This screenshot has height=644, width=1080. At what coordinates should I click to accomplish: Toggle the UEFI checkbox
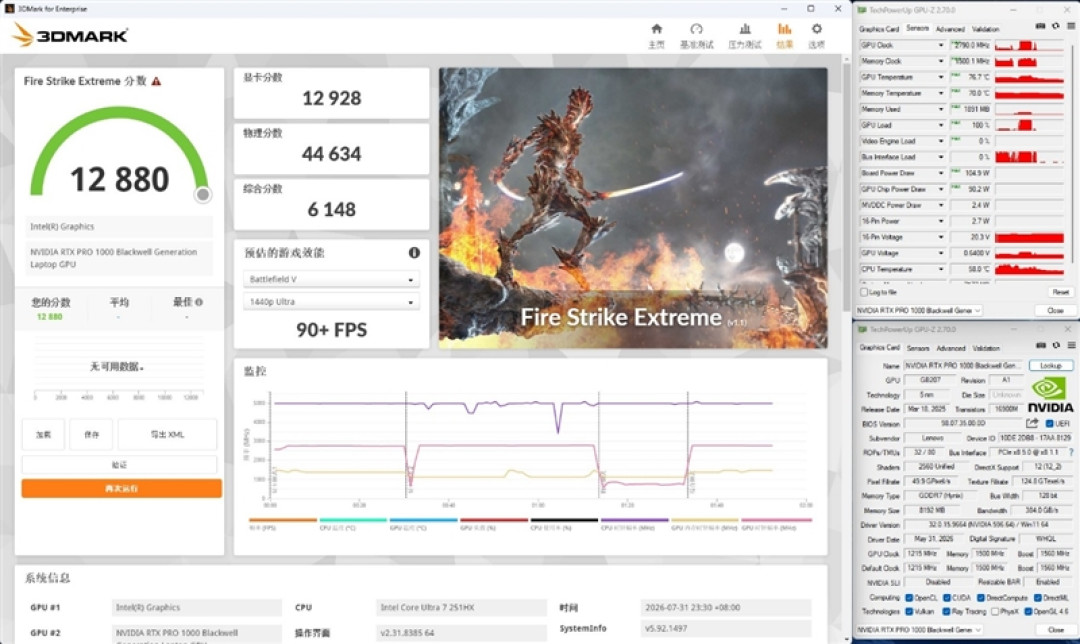tap(1050, 424)
